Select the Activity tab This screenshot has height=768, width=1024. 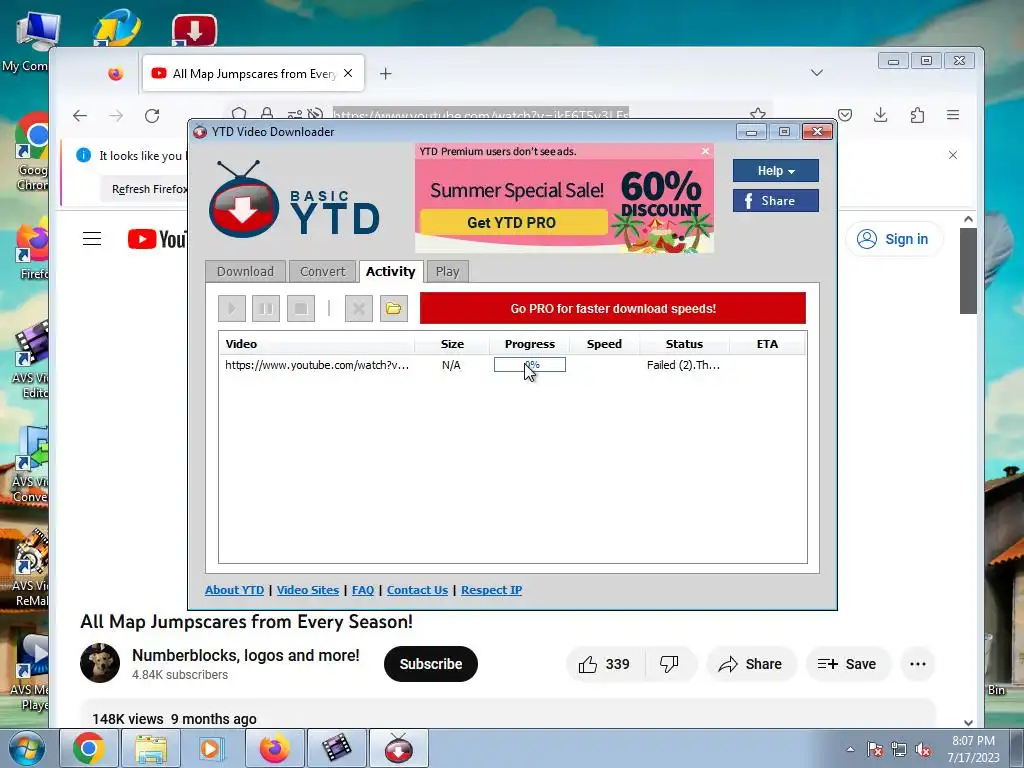click(391, 272)
